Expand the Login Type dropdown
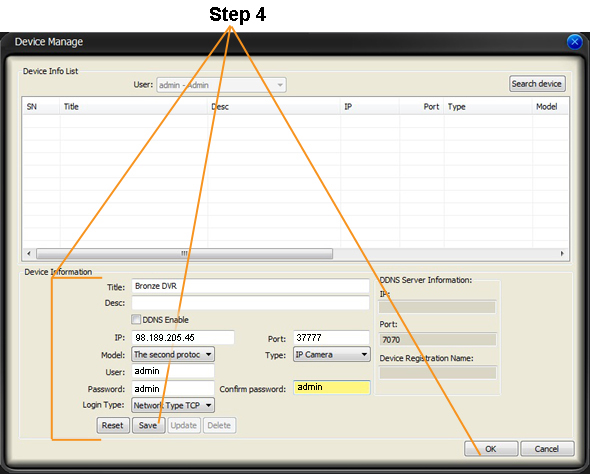Screen dimensions: 590x474 [x=173, y=405]
